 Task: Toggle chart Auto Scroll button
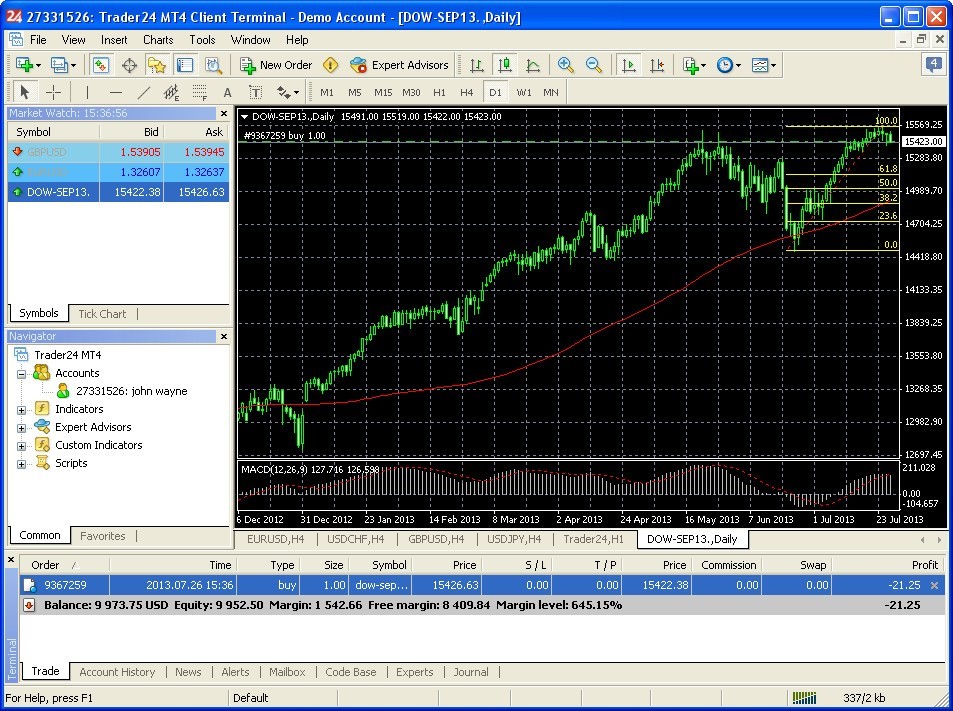coord(629,65)
